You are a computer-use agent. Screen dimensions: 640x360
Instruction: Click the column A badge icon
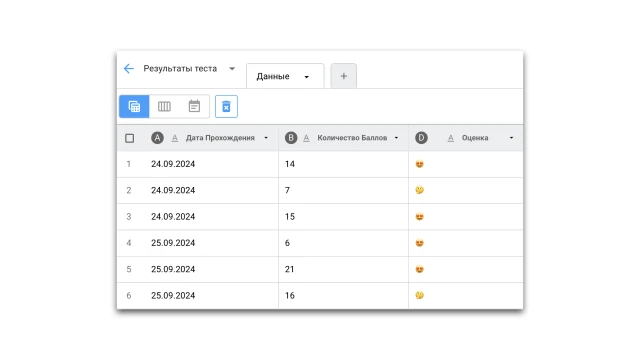(x=157, y=138)
